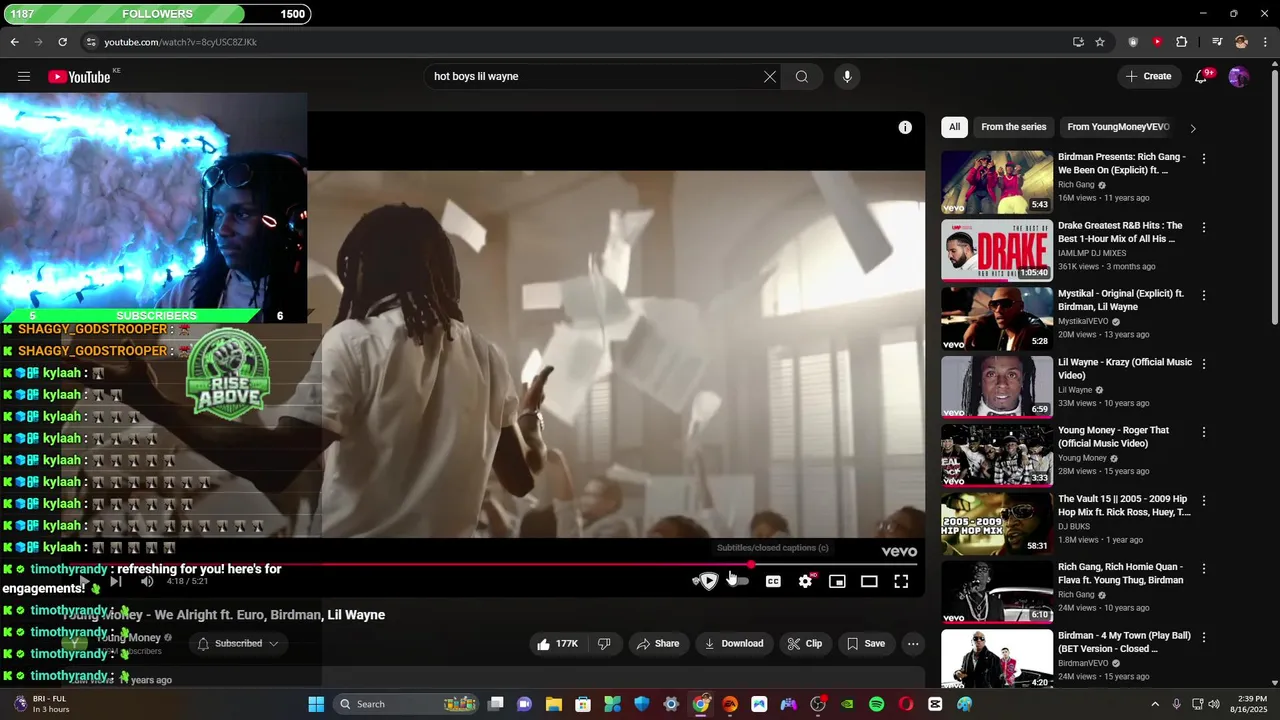
Task: Open Rich Gang We Been On thumbnail
Action: click(997, 182)
